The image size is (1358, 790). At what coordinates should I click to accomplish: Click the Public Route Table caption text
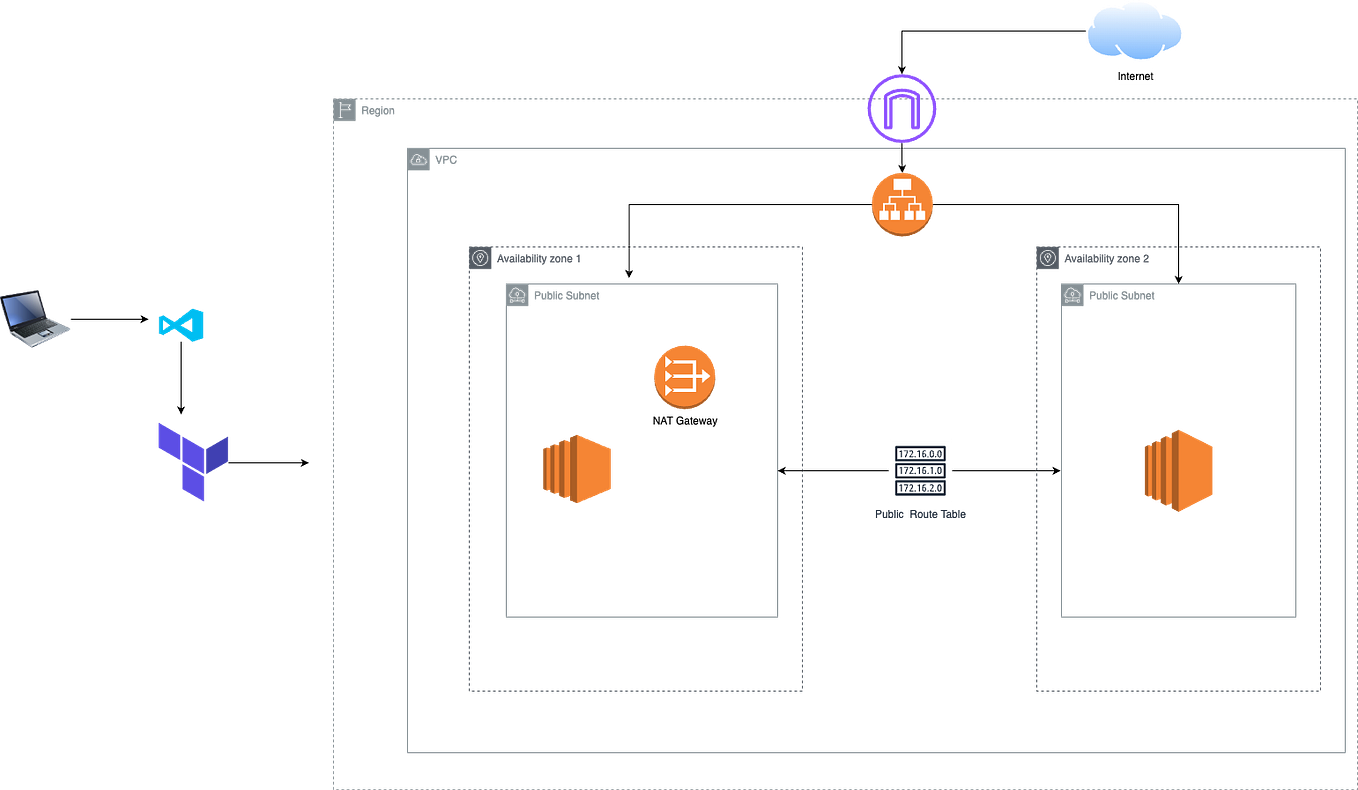tap(920, 515)
